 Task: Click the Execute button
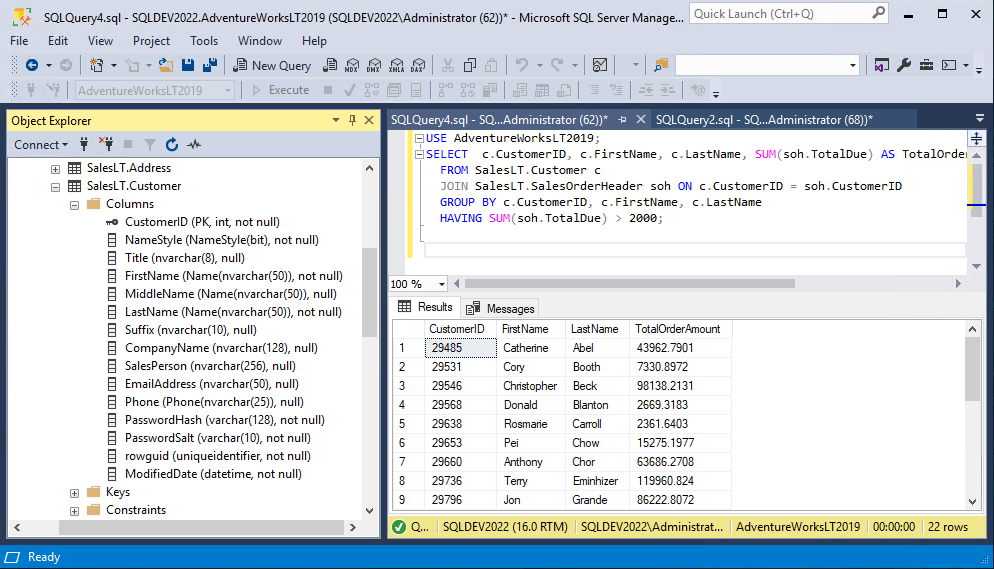[281, 90]
